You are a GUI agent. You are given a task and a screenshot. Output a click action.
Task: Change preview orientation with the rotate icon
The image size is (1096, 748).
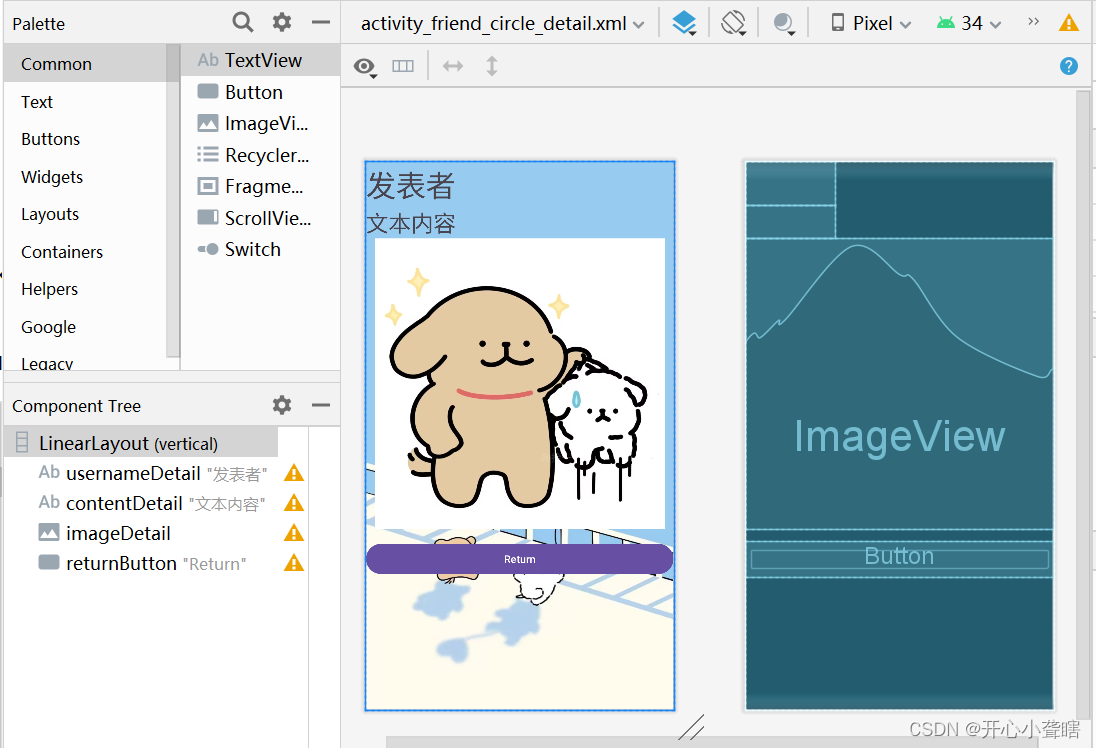pyautogui.click(x=733, y=23)
